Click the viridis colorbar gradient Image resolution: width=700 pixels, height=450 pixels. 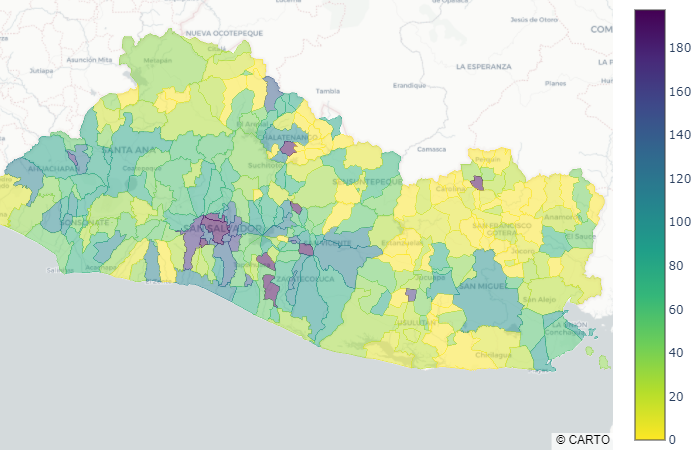pos(650,225)
